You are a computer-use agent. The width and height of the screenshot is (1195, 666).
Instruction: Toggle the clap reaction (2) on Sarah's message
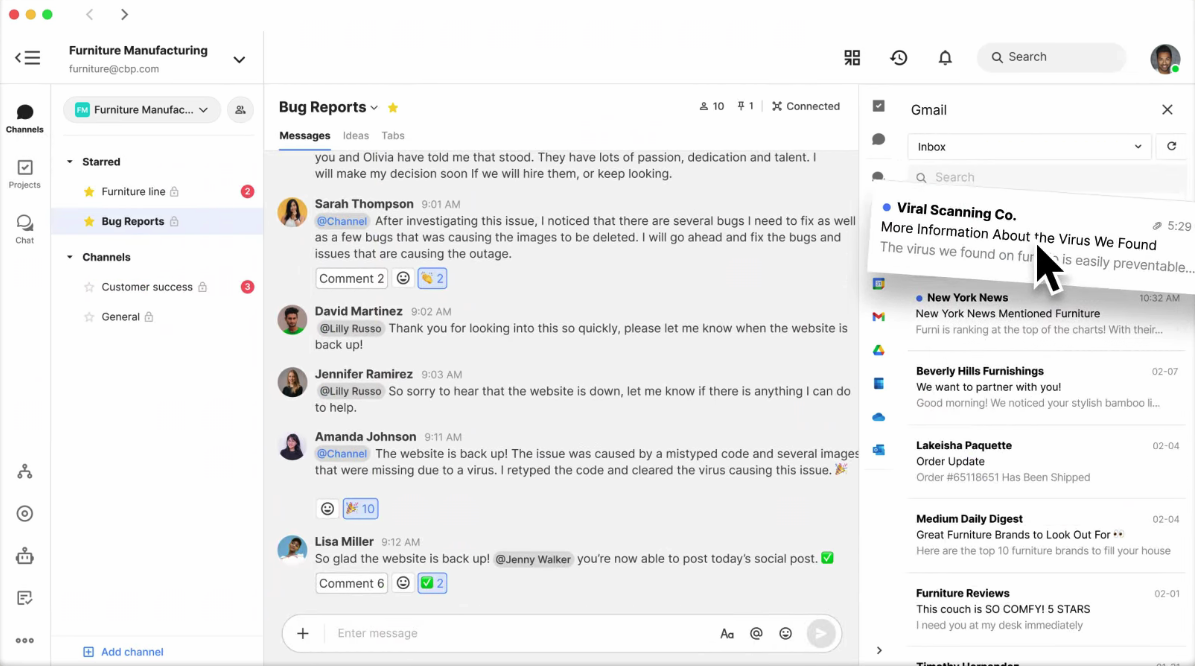coord(432,278)
